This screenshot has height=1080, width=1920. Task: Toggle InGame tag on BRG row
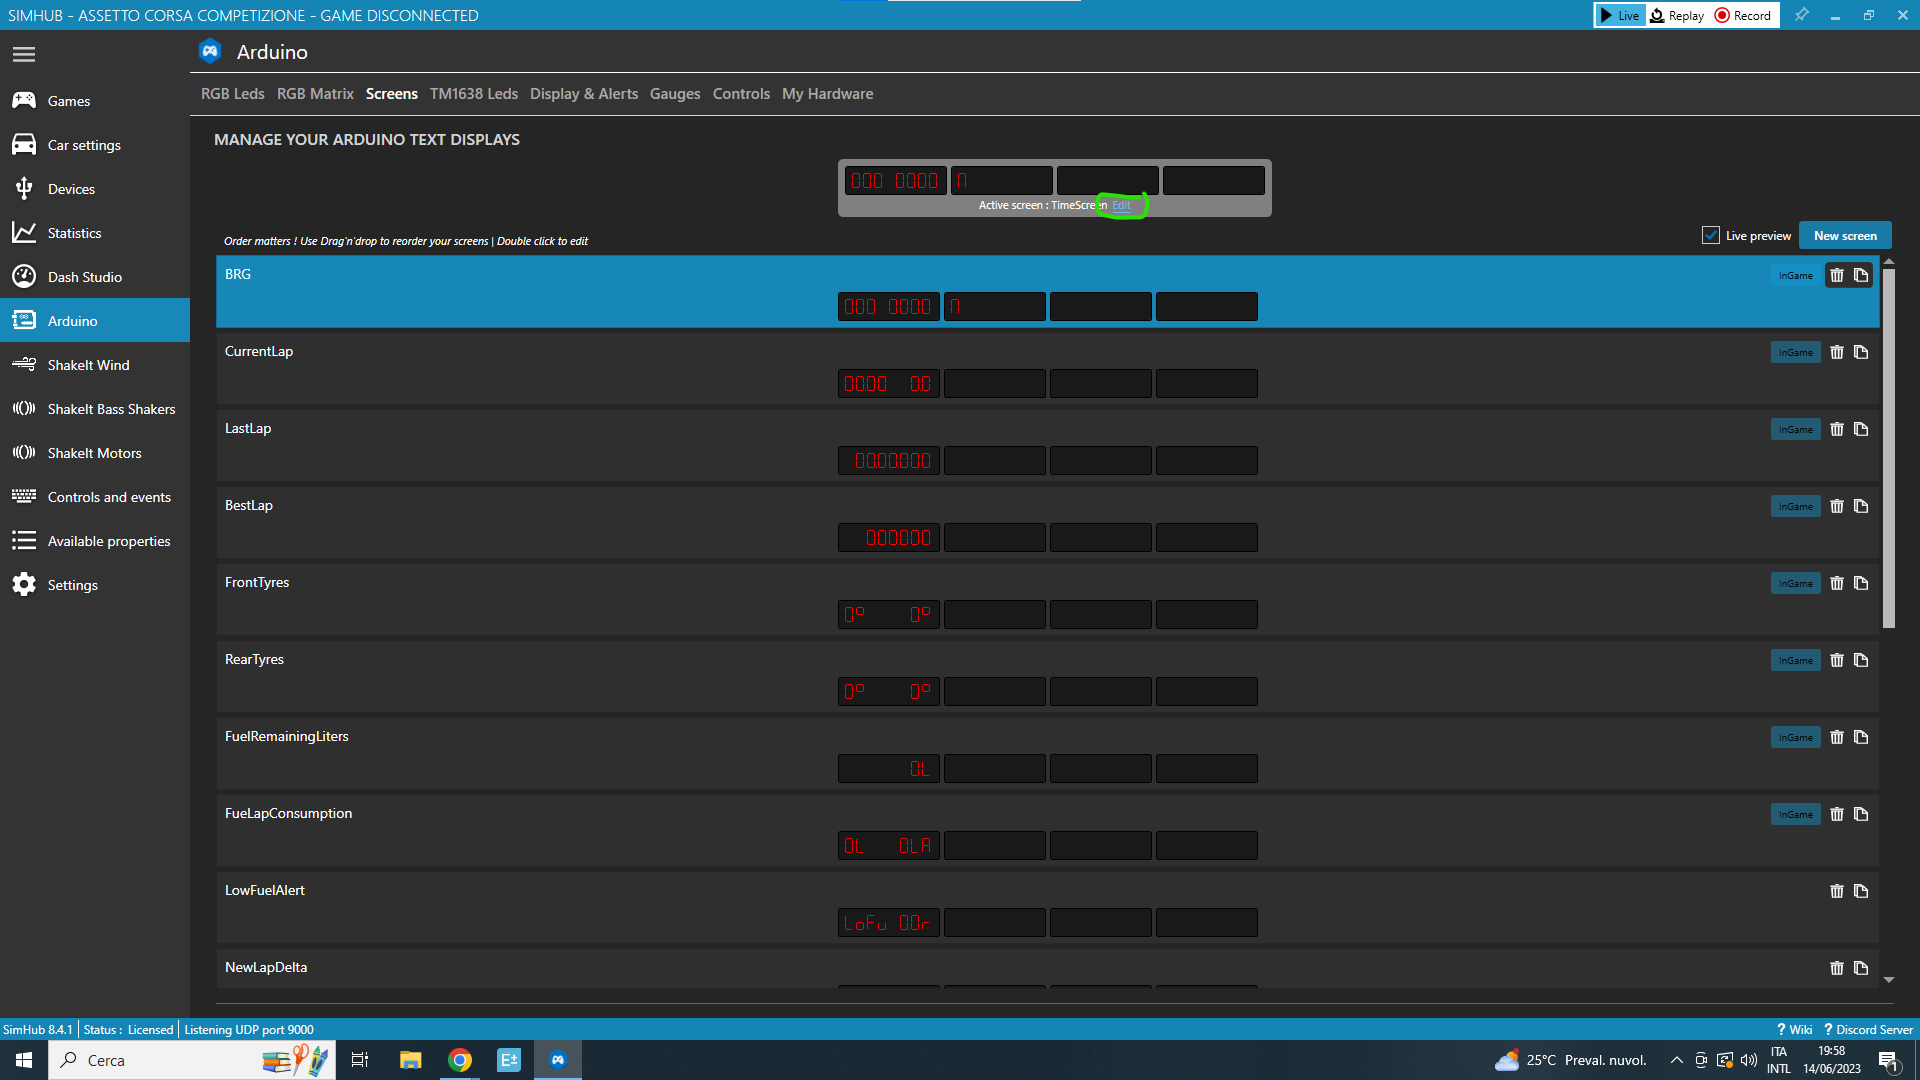coord(1796,275)
